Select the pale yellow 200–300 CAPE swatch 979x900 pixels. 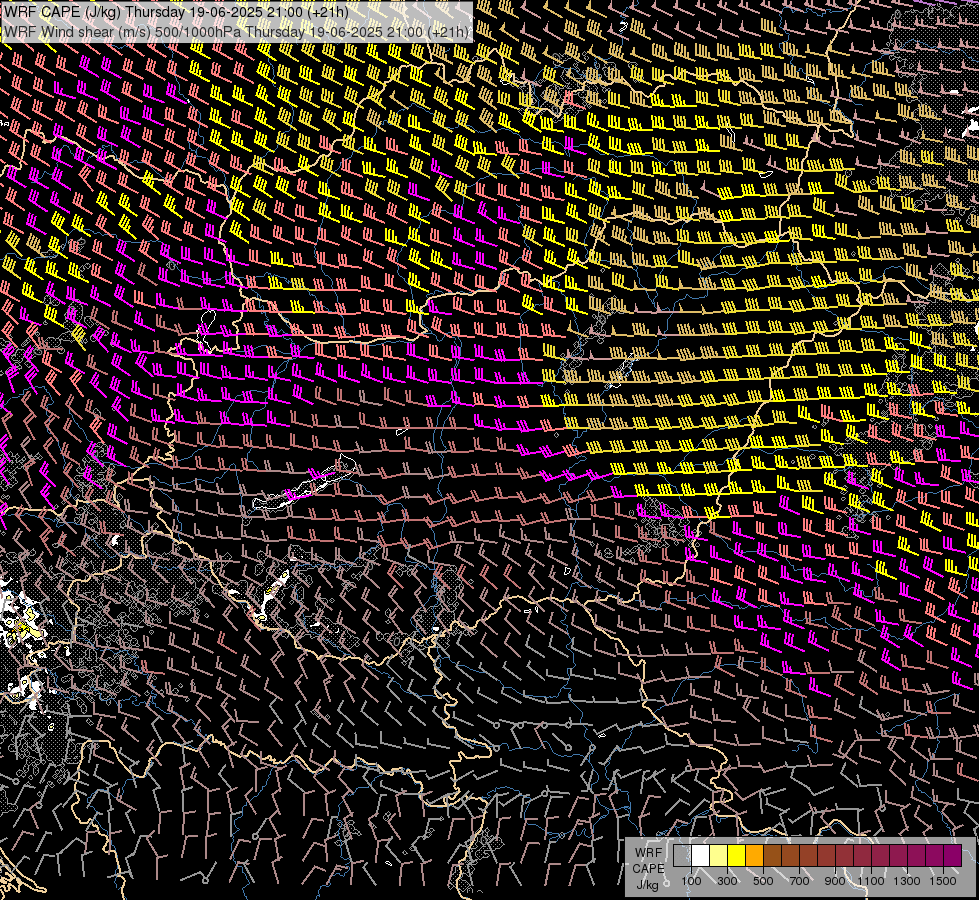coord(719,855)
